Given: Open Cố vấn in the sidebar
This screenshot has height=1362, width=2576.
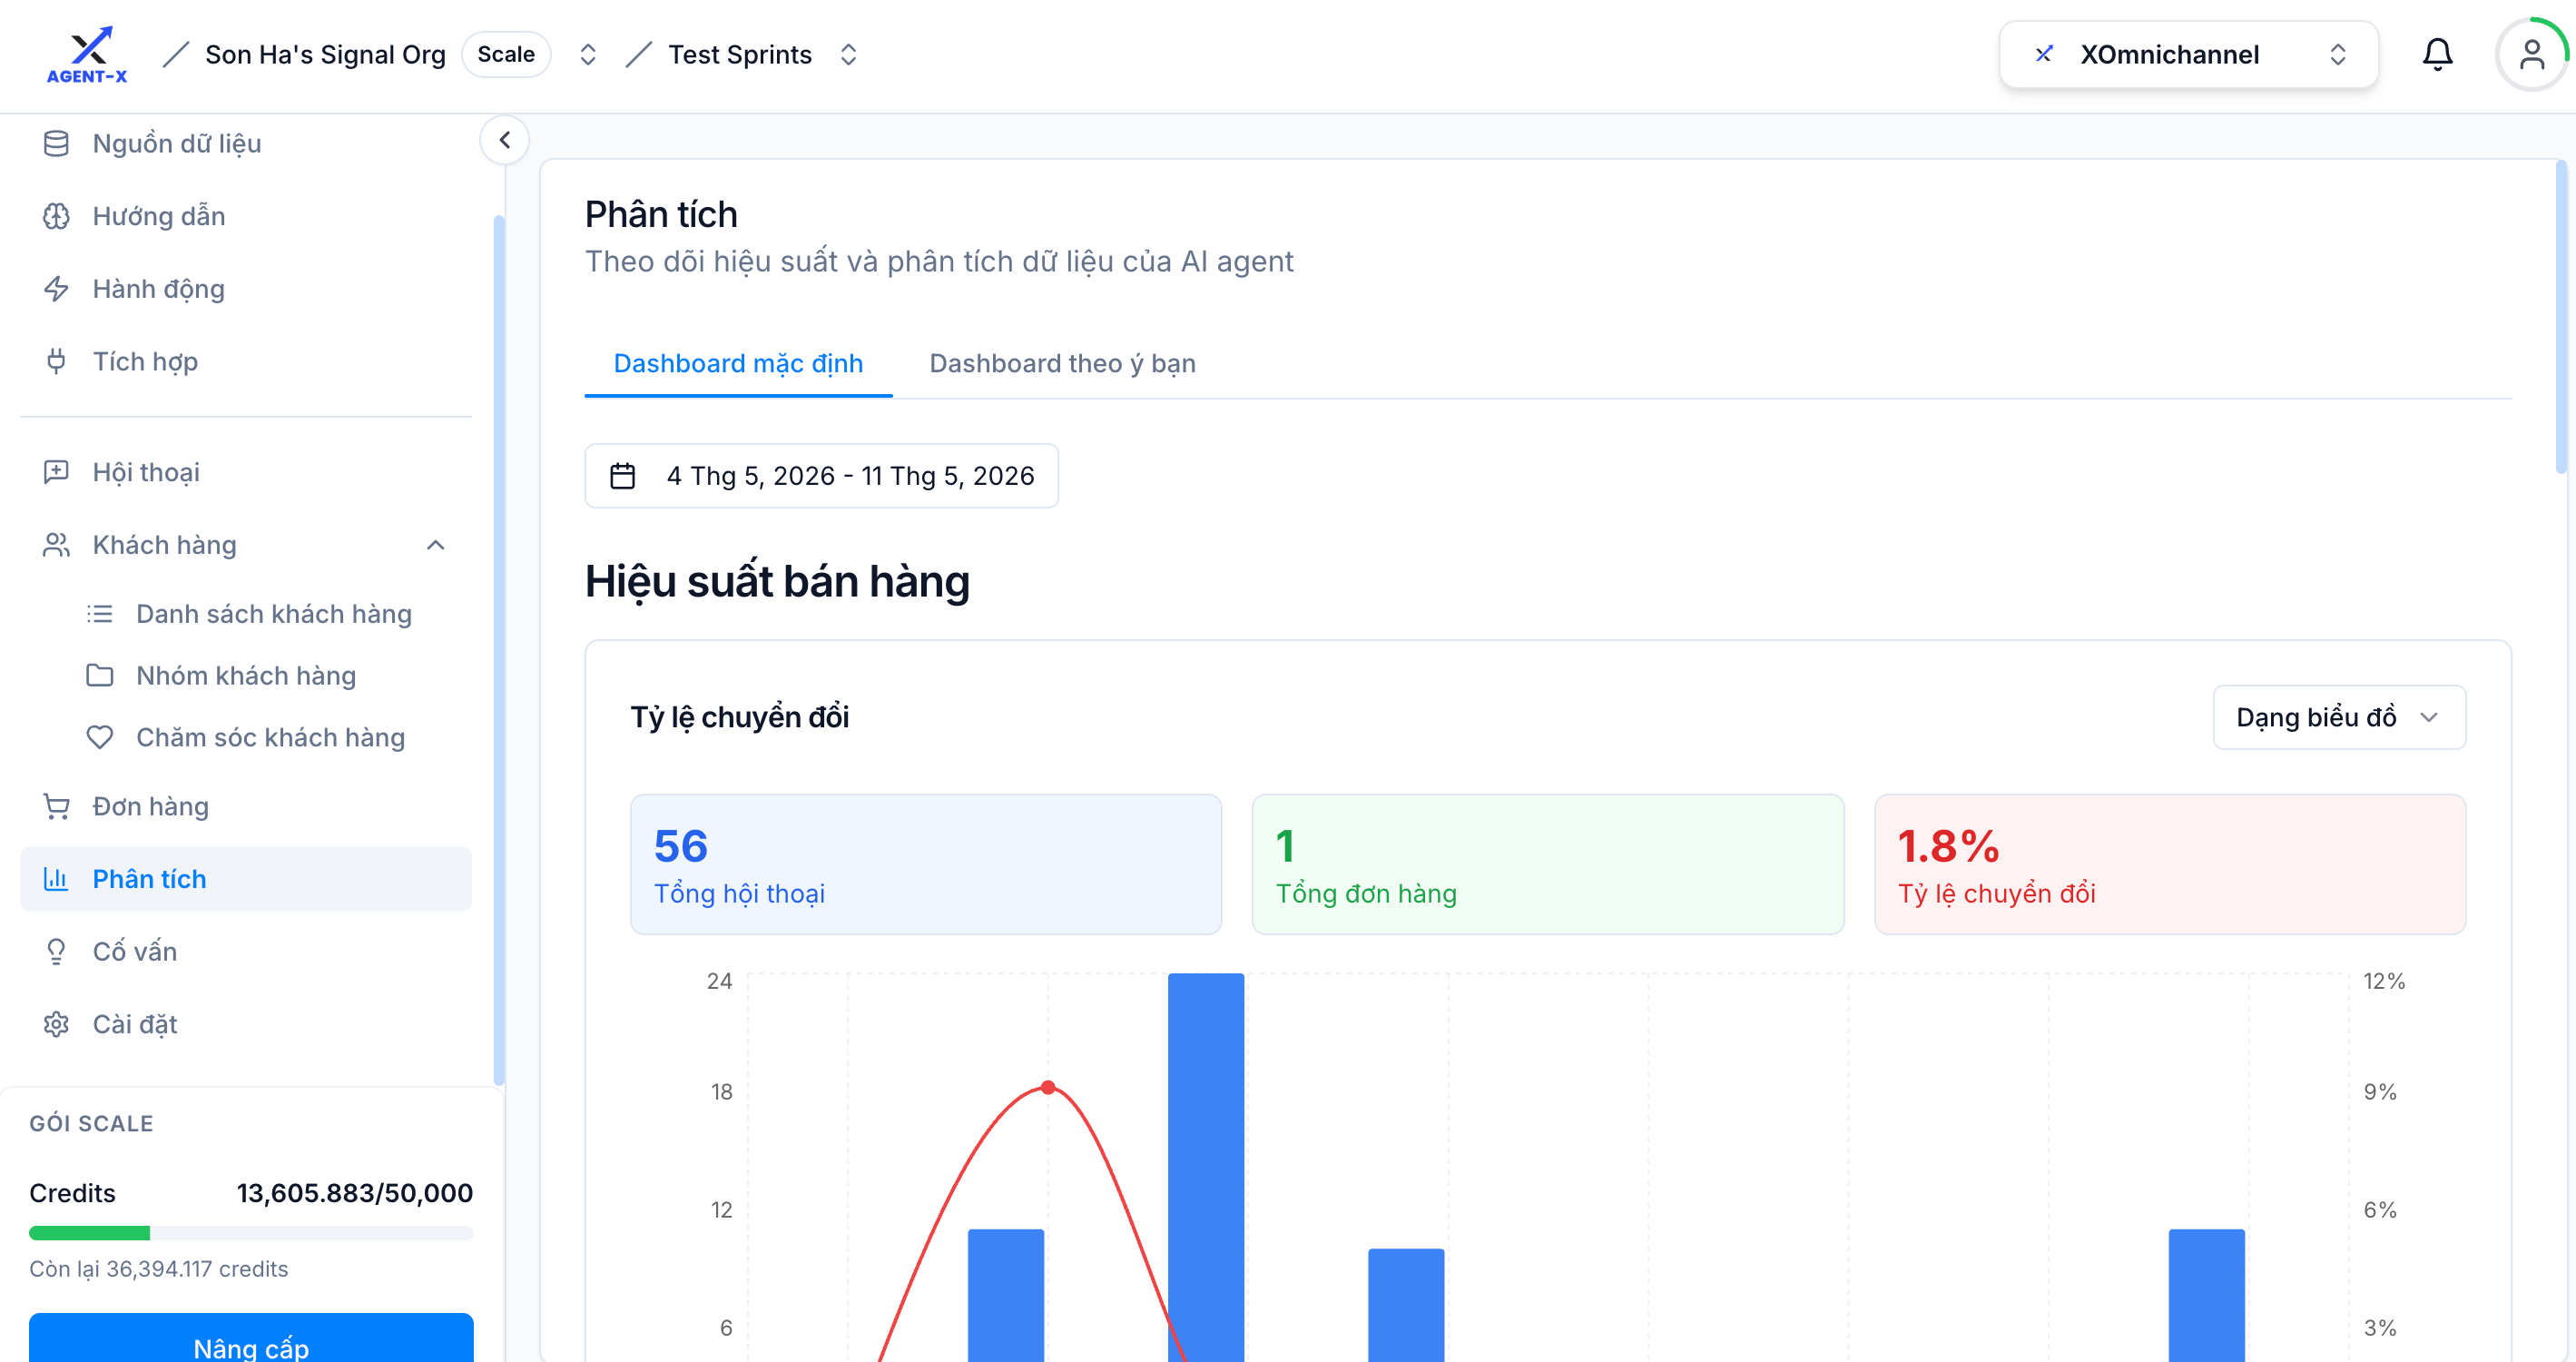Looking at the screenshot, I should [246, 952].
